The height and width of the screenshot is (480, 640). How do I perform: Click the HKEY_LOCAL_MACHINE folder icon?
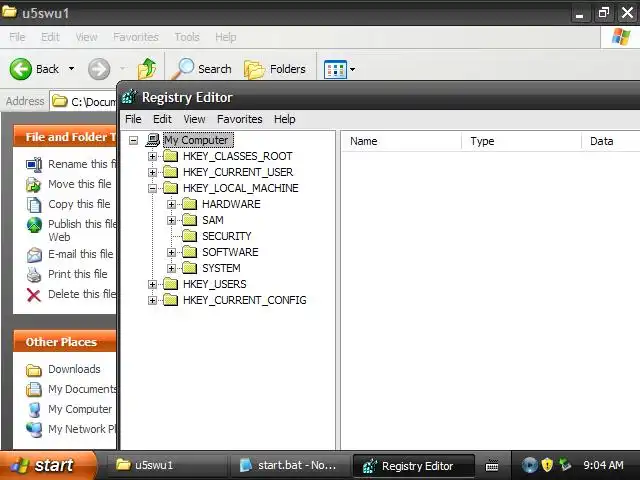(x=170, y=188)
